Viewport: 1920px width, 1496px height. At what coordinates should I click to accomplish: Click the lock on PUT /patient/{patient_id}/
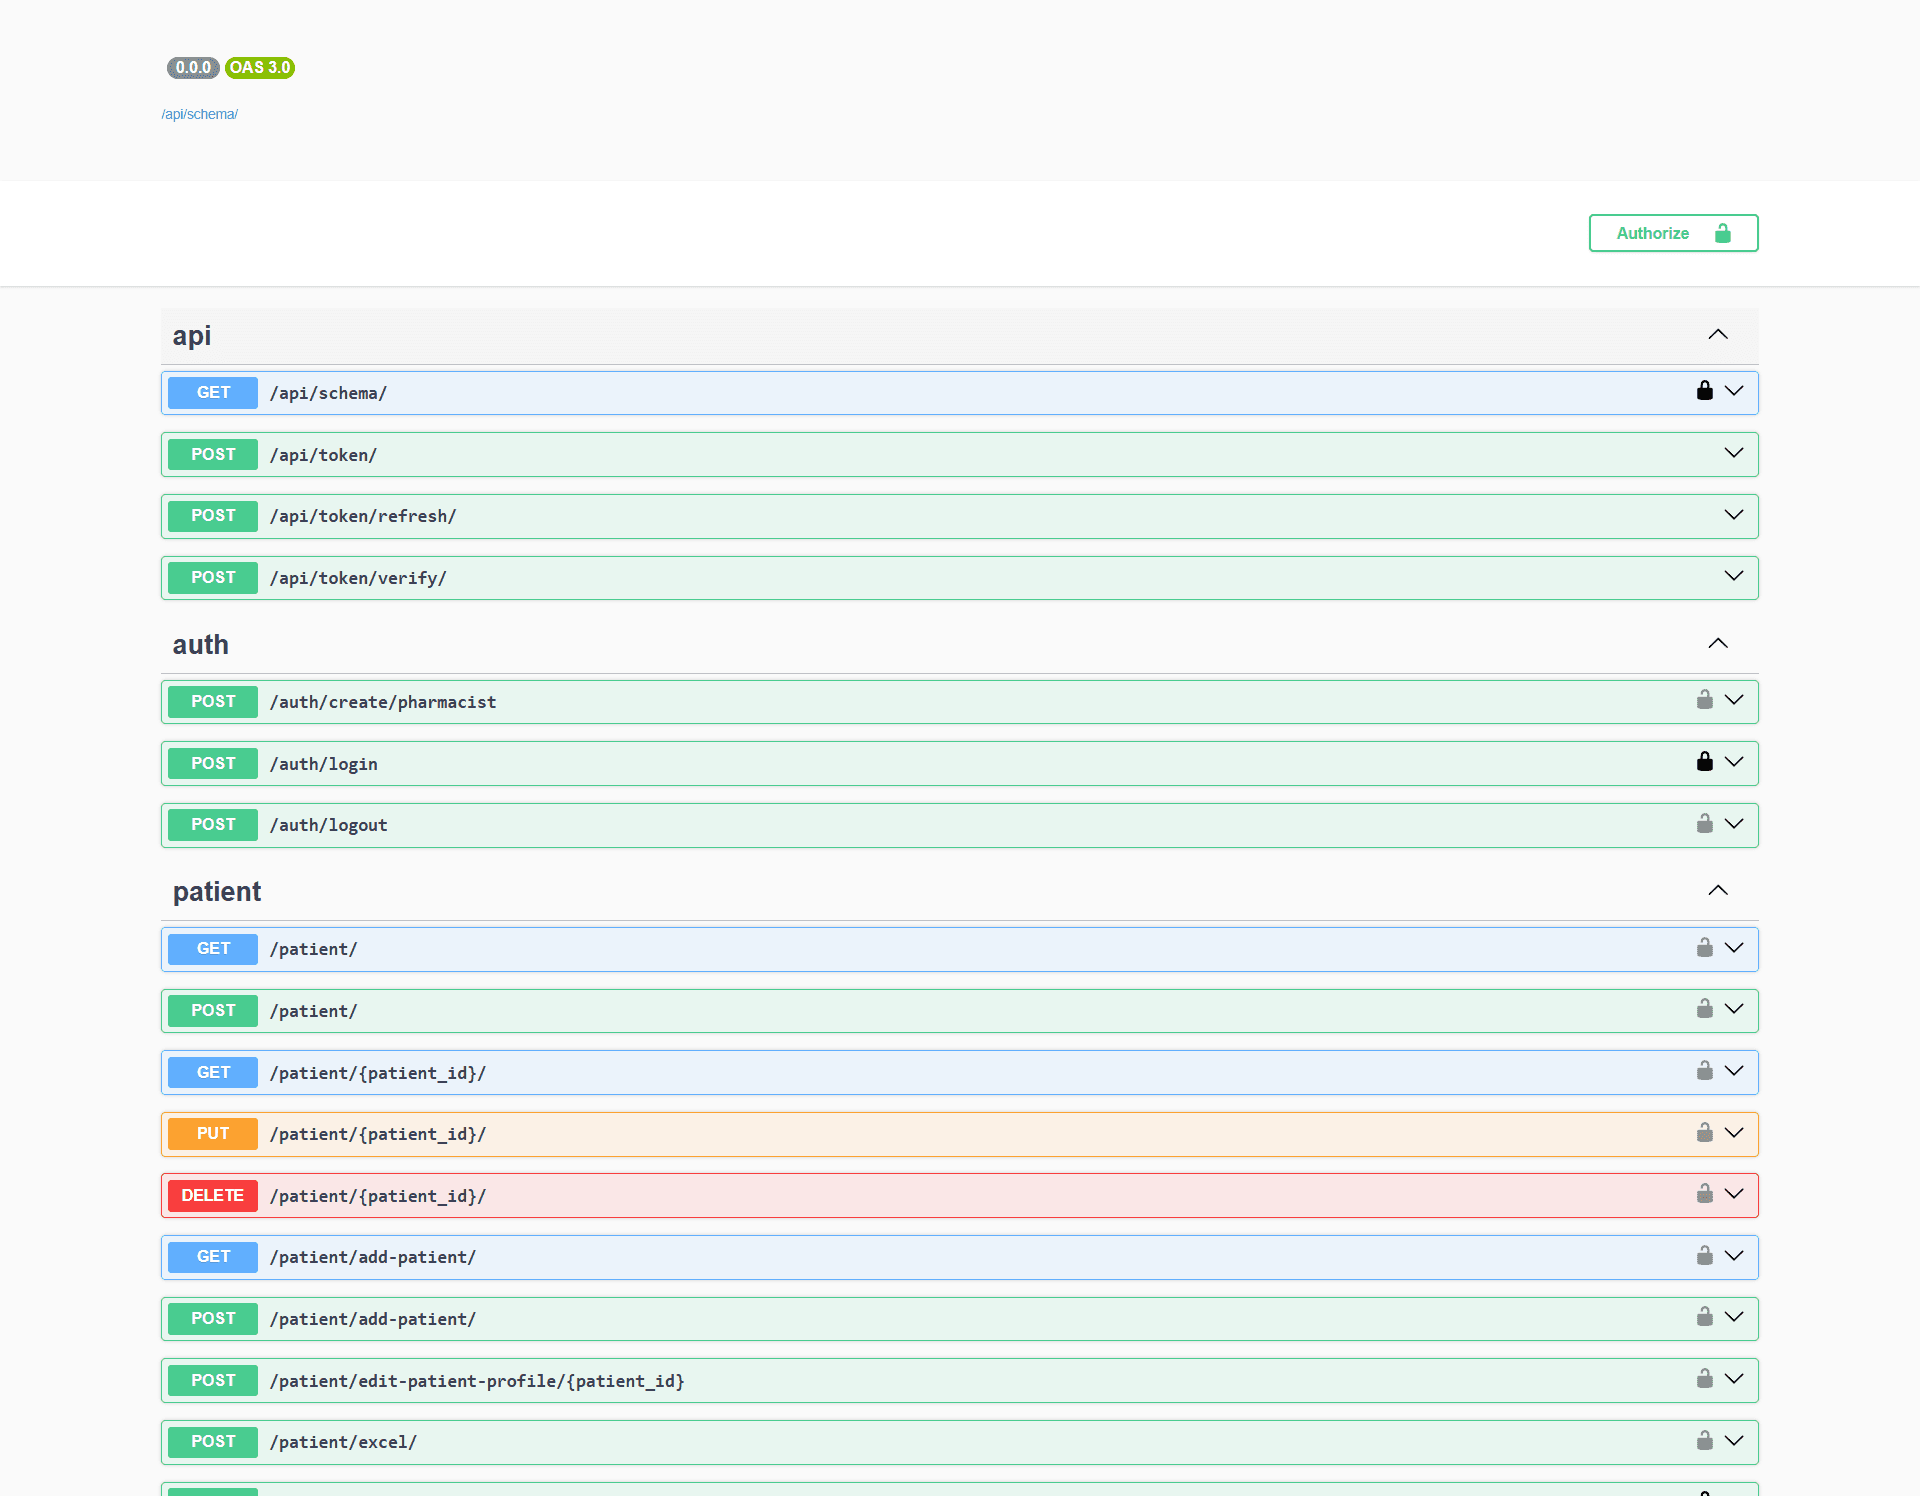[x=1704, y=1132]
